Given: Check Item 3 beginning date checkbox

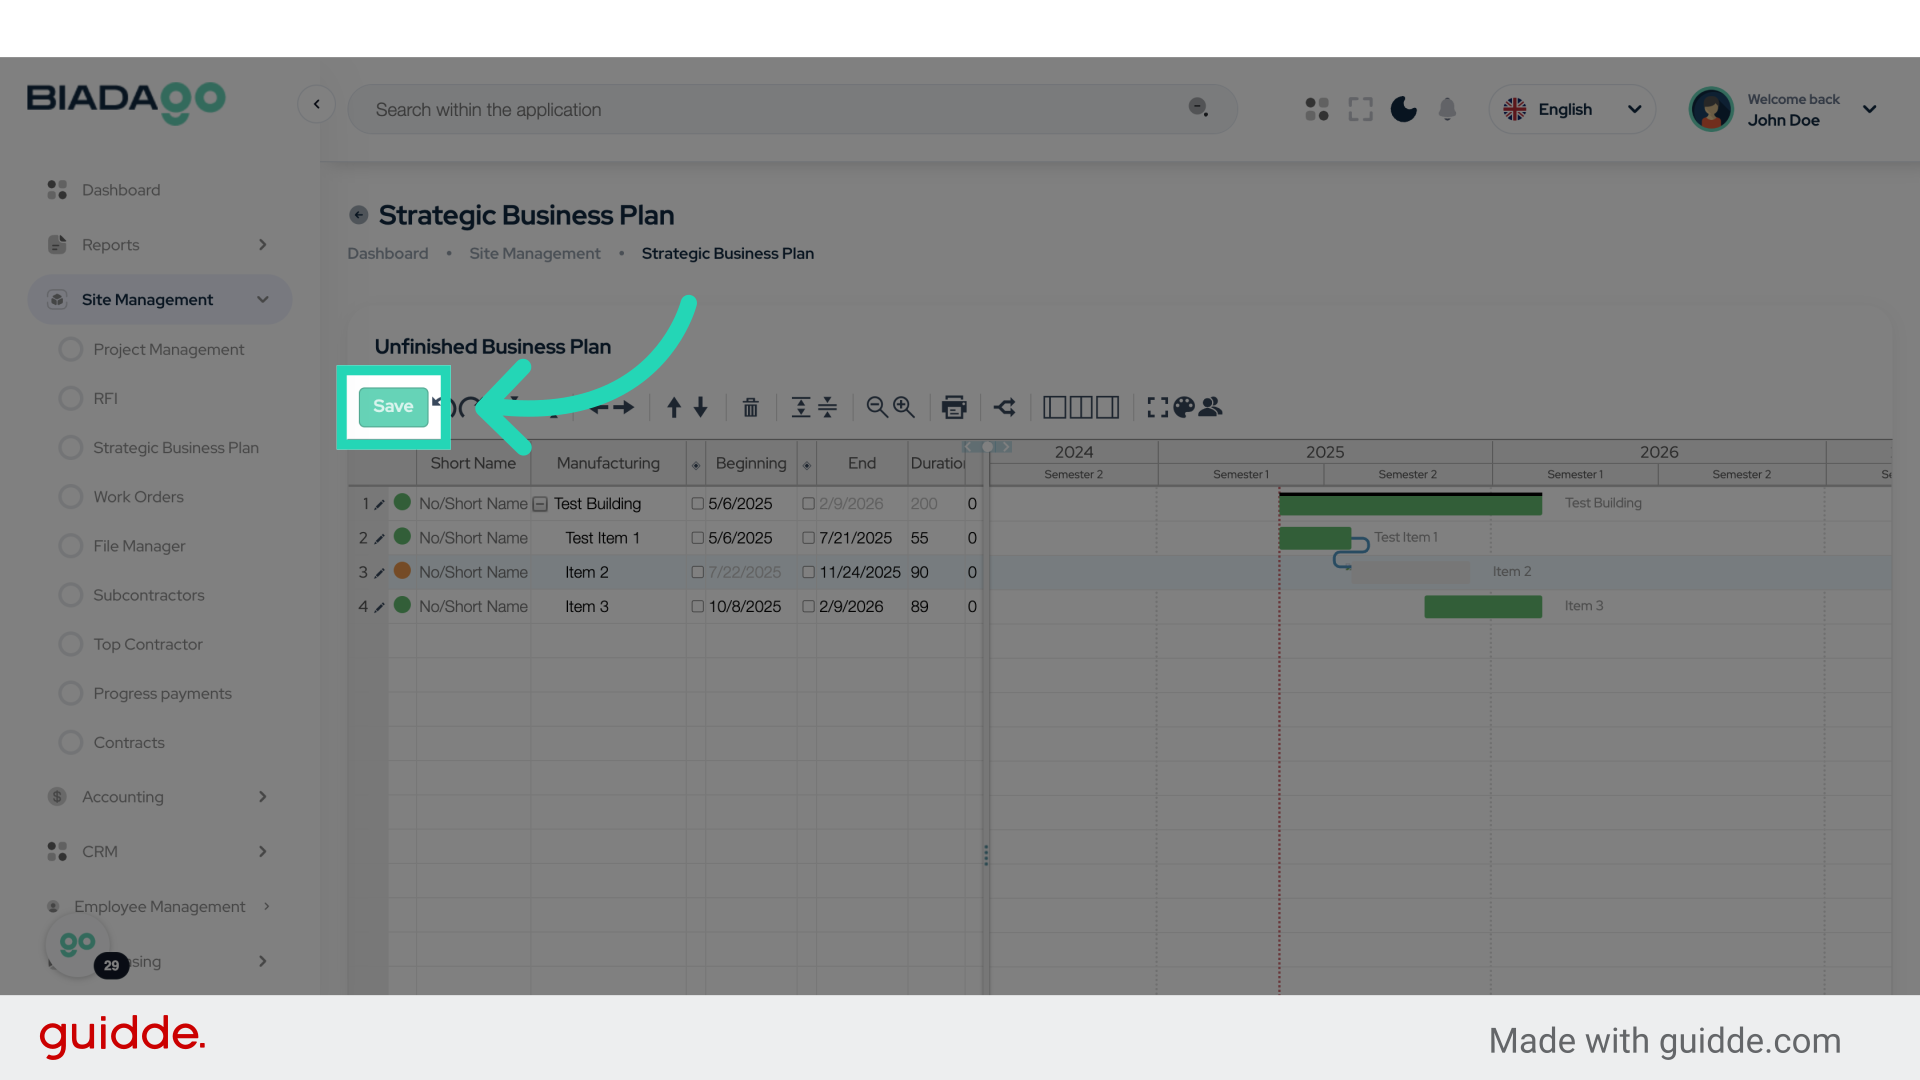Looking at the screenshot, I should point(698,606).
